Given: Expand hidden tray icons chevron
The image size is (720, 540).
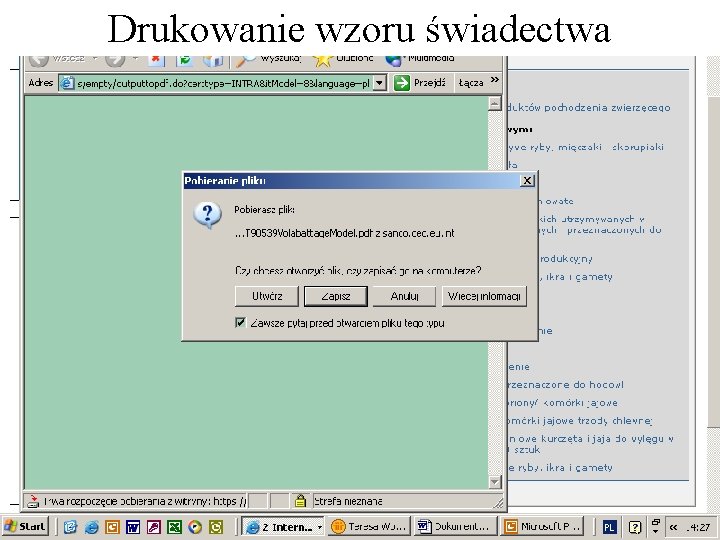Looking at the screenshot, I should point(673,527).
